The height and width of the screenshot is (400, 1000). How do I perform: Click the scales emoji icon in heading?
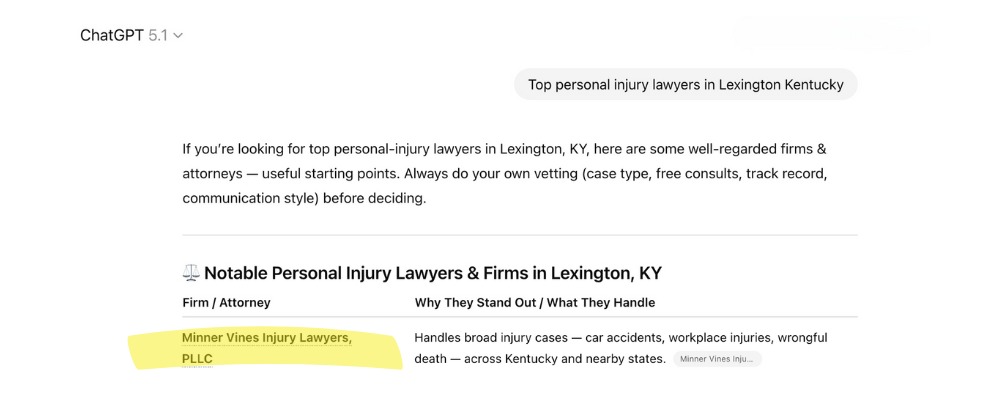pos(191,273)
